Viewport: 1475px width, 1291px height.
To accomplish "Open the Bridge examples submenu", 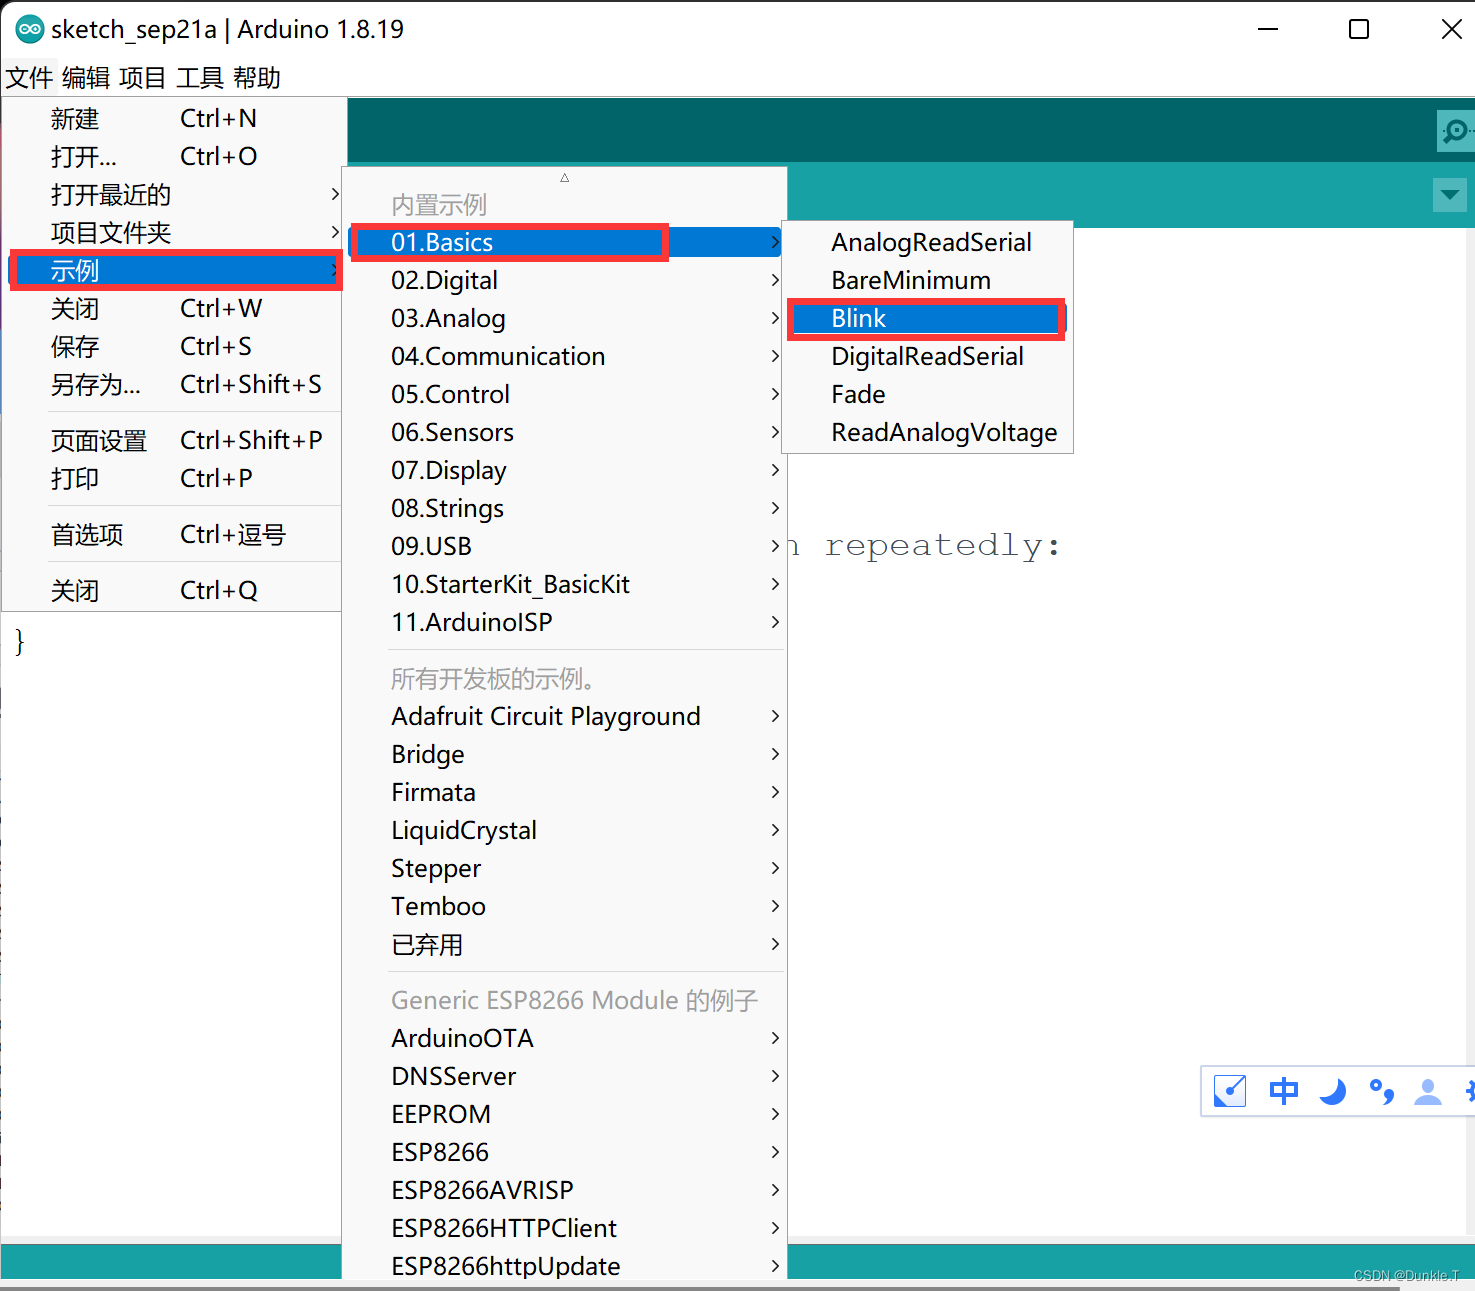I will coord(565,754).
